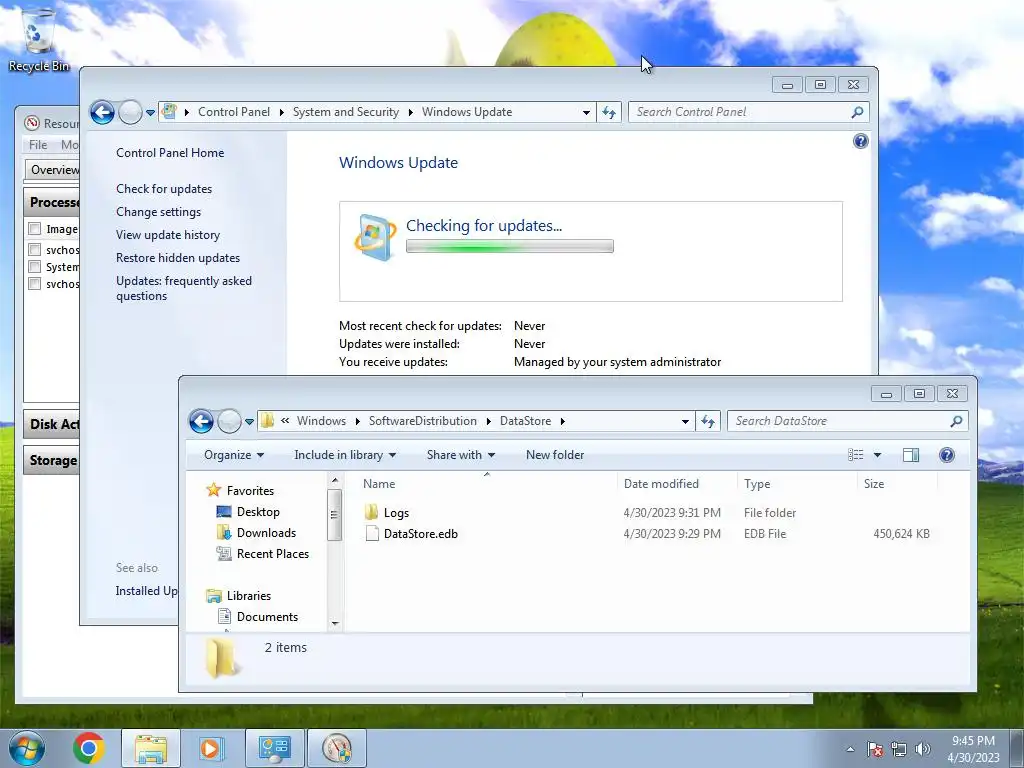Select the DataStore.edb file icon
1024x768 pixels.
(x=372, y=534)
